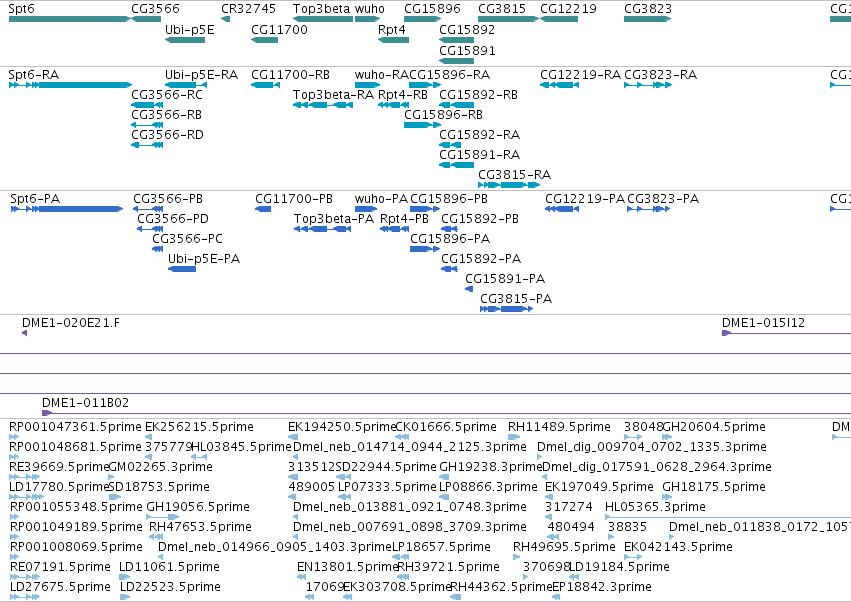Click the CG15891-PA protein label

[x=505, y=279]
